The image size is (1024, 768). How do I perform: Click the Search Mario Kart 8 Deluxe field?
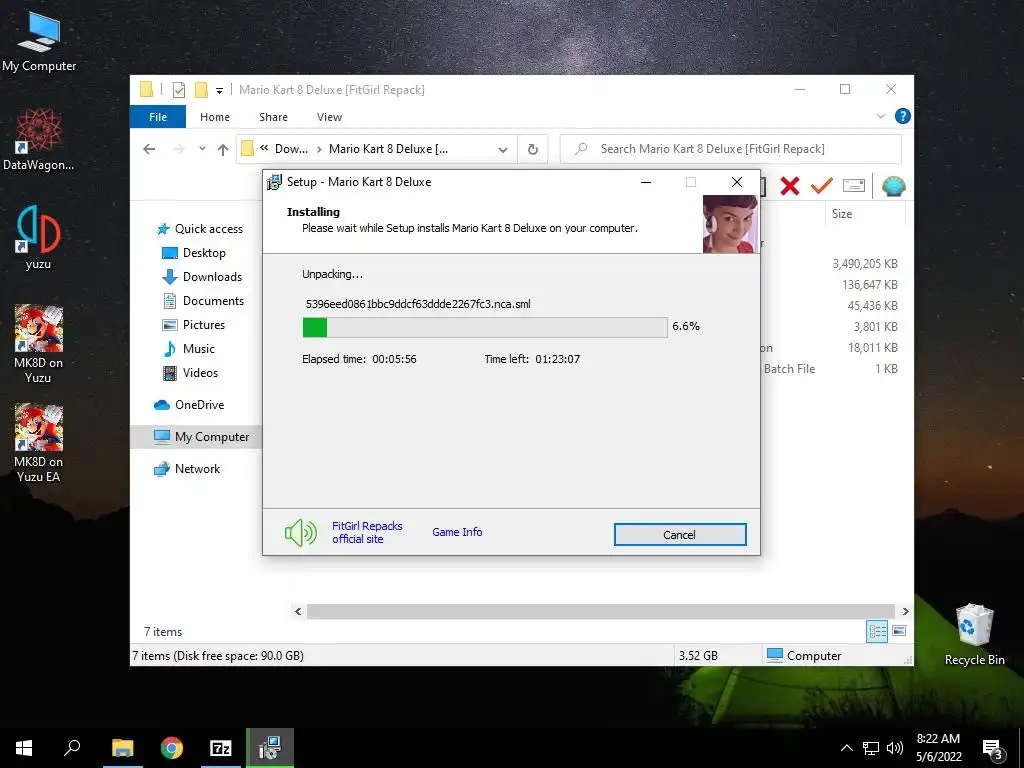click(x=731, y=149)
